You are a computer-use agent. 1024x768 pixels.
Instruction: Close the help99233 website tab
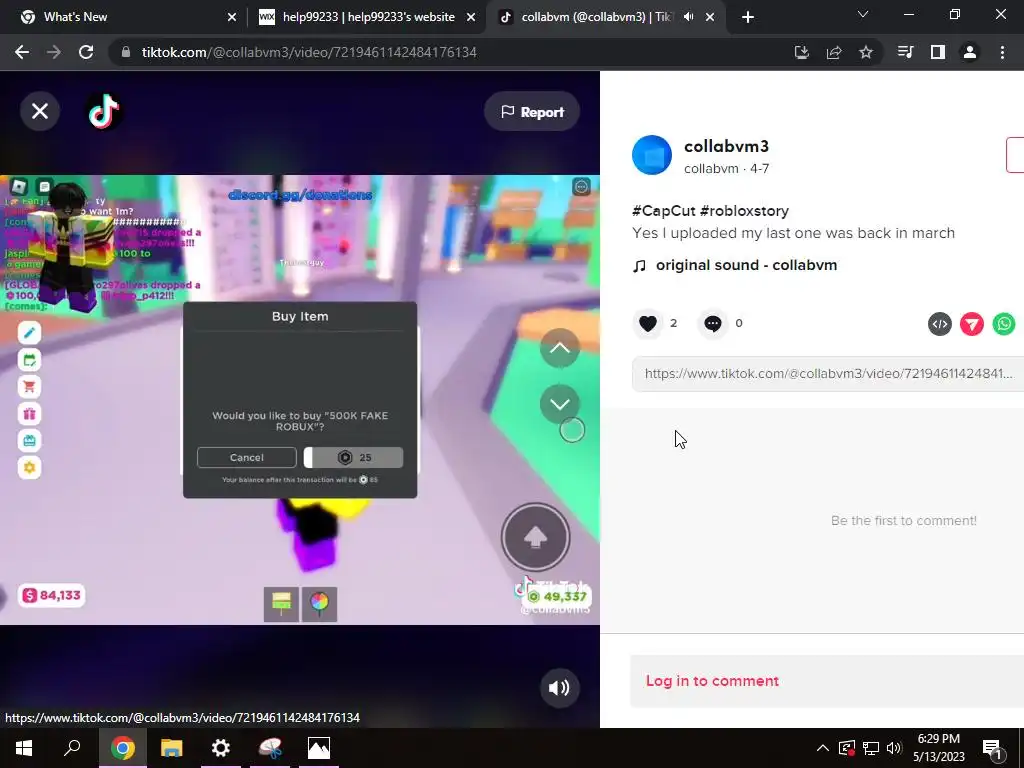click(x=471, y=18)
